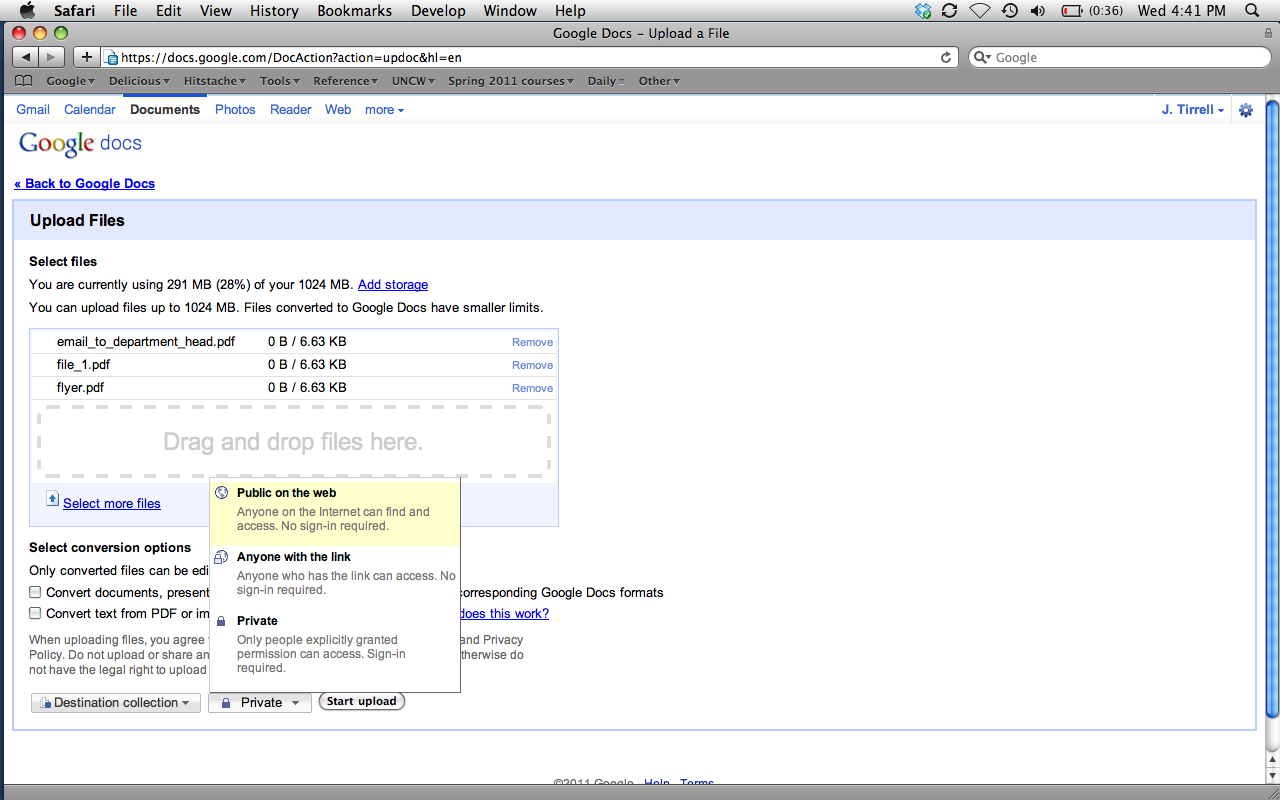
Task: Open the battery status icon
Action: pyautogui.click(x=1072, y=11)
